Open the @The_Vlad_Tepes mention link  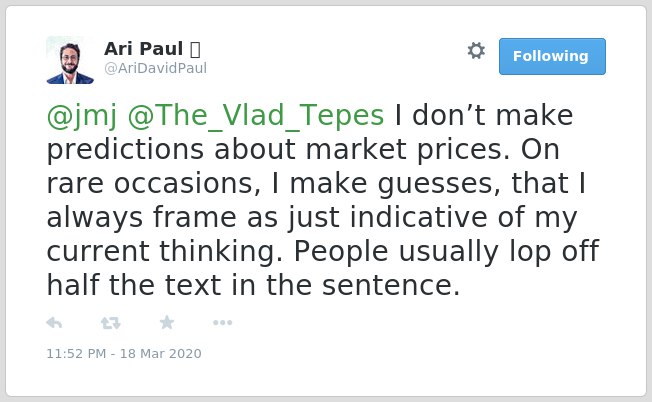tap(256, 116)
